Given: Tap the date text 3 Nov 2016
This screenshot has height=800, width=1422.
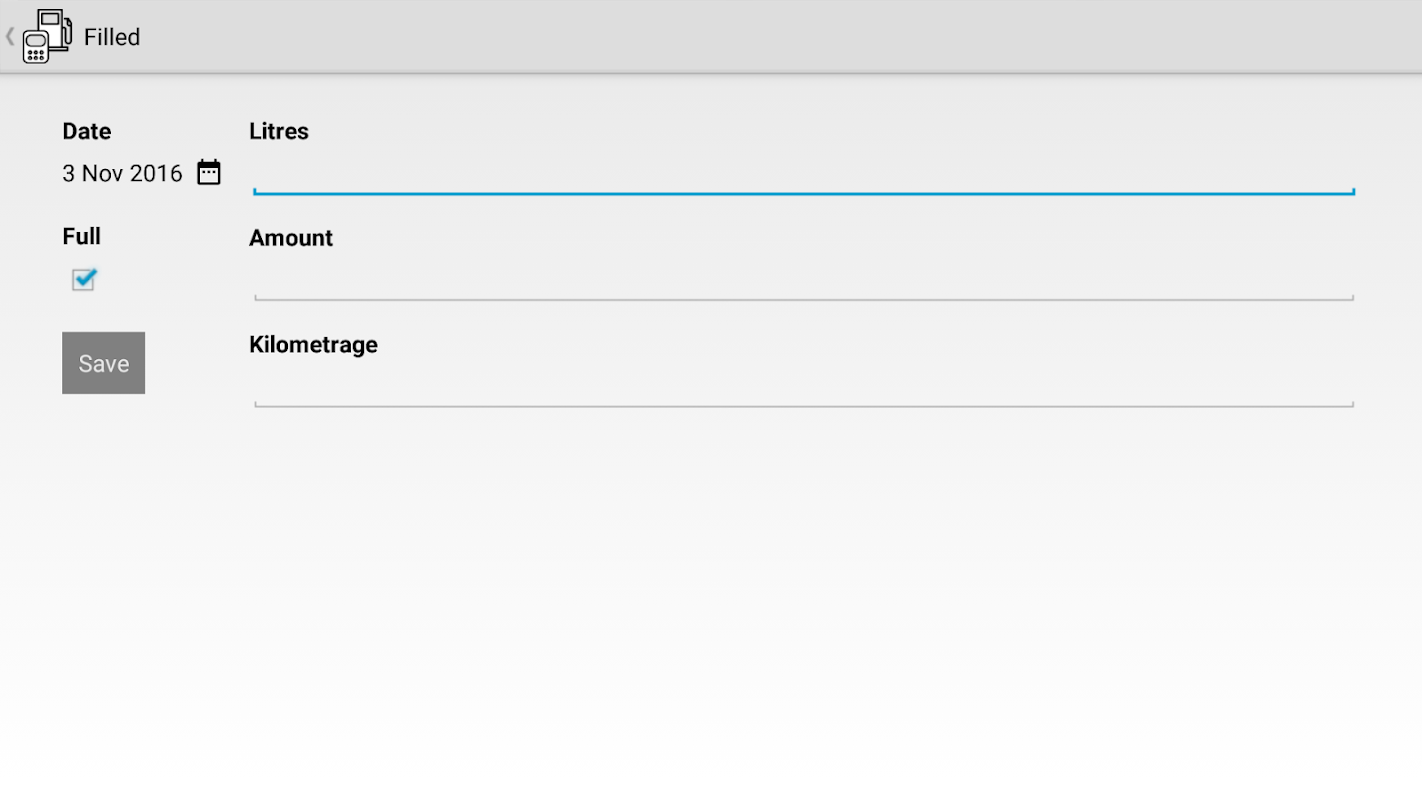Looking at the screenshot, I should coord(122,173).
